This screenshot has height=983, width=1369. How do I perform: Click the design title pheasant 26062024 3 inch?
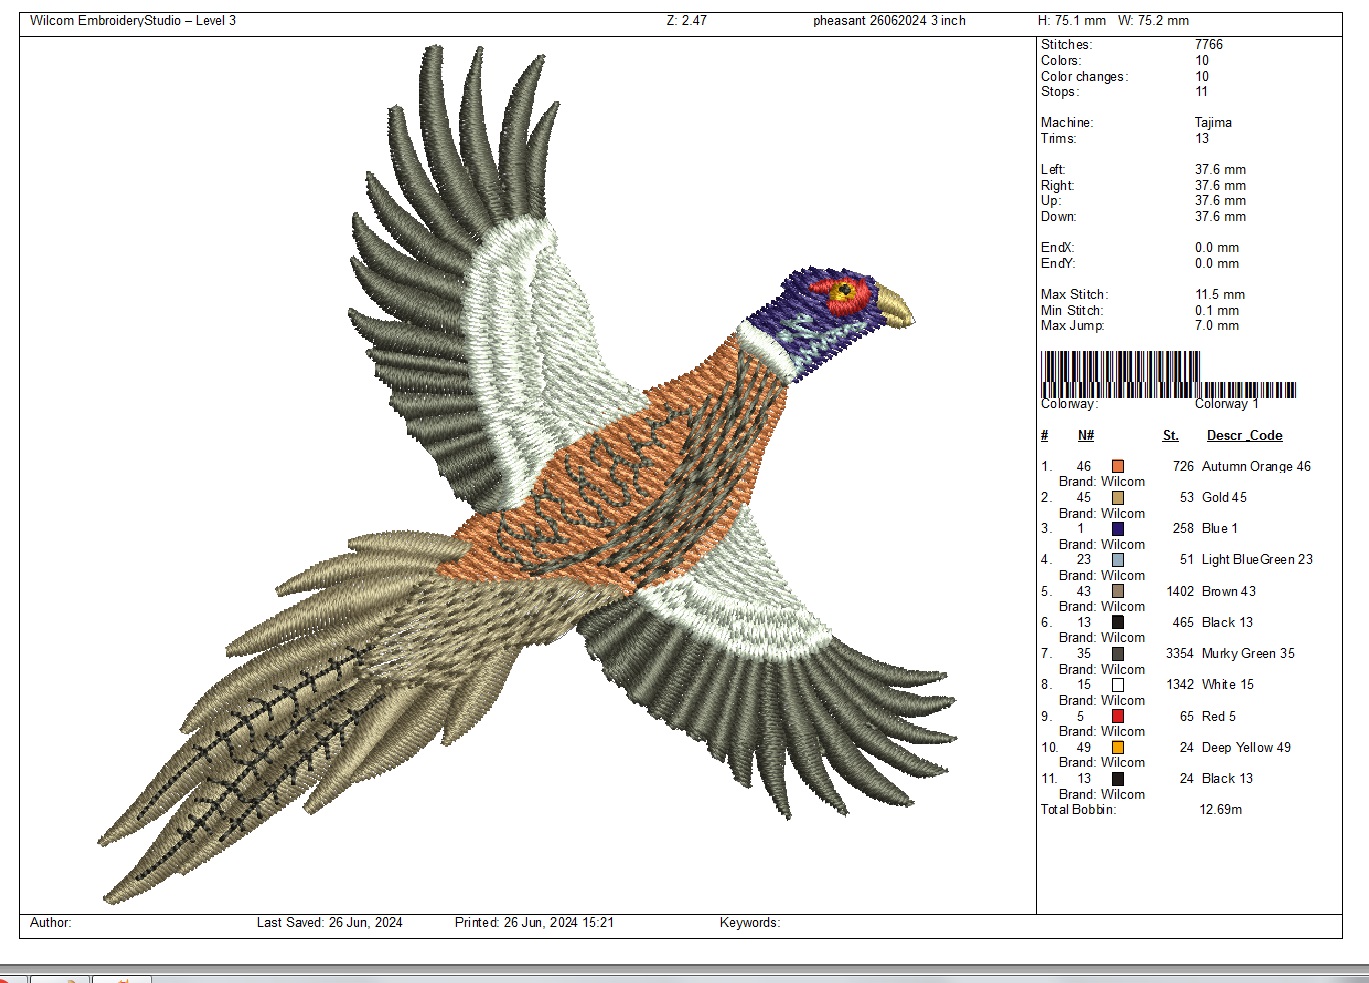[x=889, y=21]
